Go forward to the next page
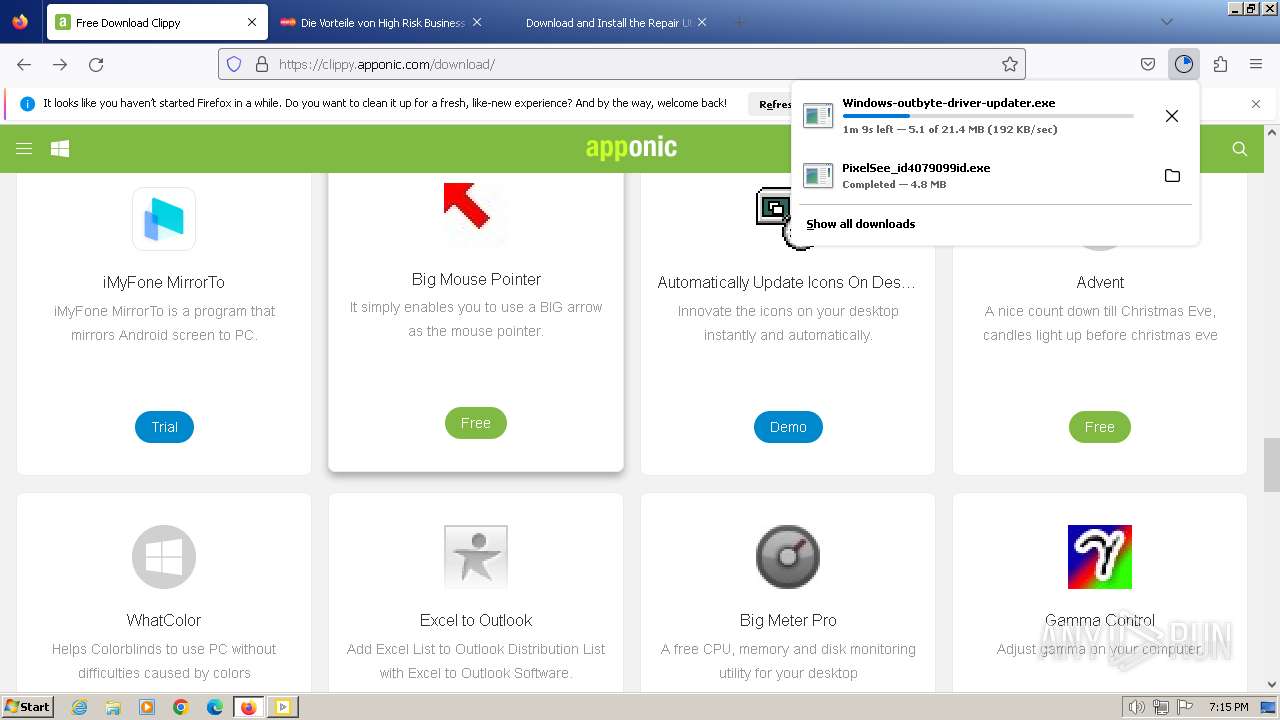The height and width of the screenshot is (720, 1280). pyautogui.click(x=60, y=64)
